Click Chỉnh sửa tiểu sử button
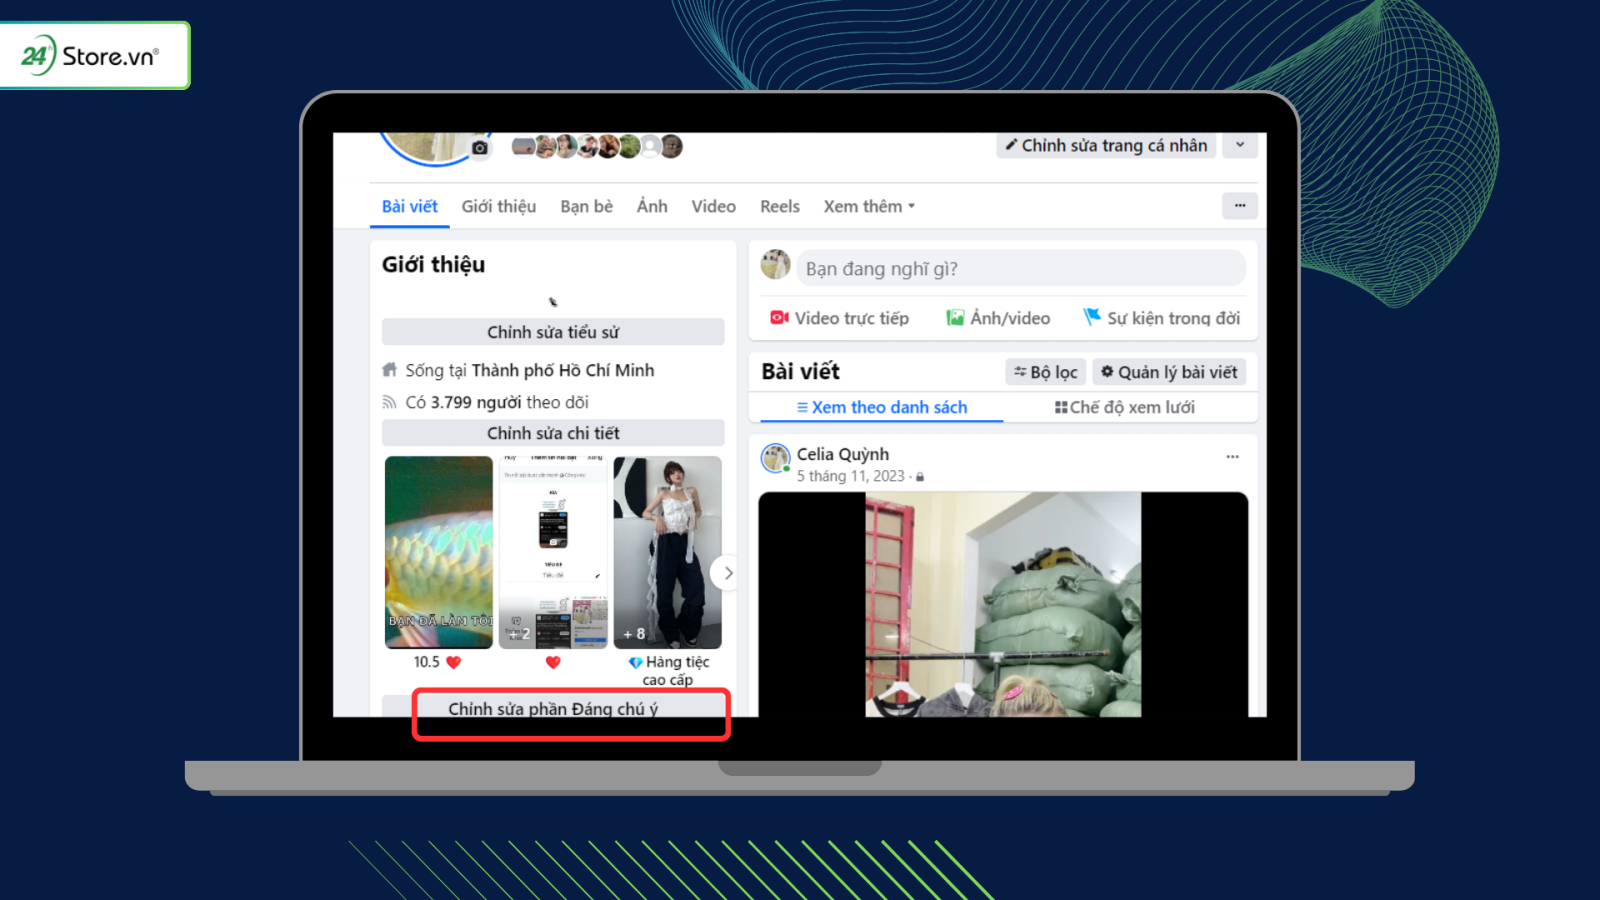 click(553, 332)
